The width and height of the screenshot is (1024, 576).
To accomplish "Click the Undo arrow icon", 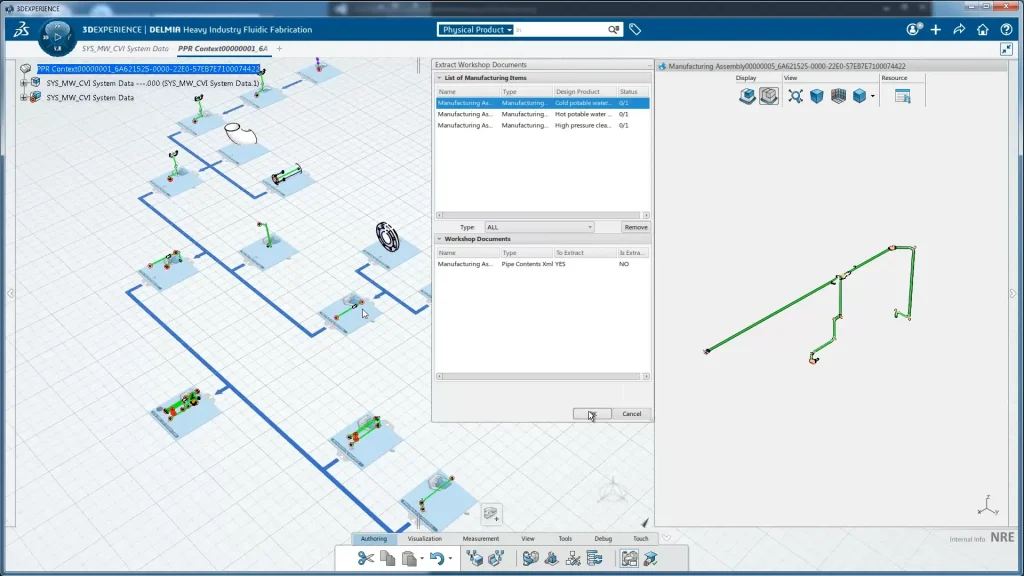I will 437,558.
